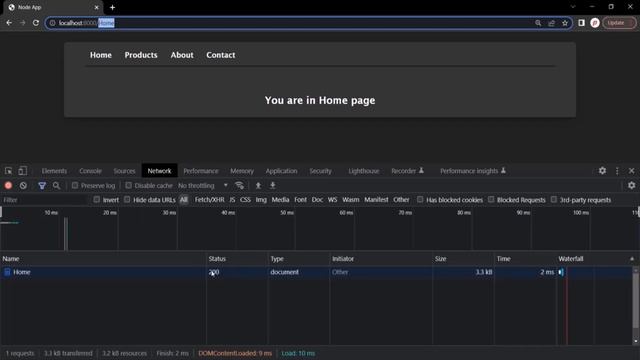Go back using the browser back arrow
Image resolution: width=640 pixels, height=360 pixels.
pyautogui.click(x=9, y=23)
